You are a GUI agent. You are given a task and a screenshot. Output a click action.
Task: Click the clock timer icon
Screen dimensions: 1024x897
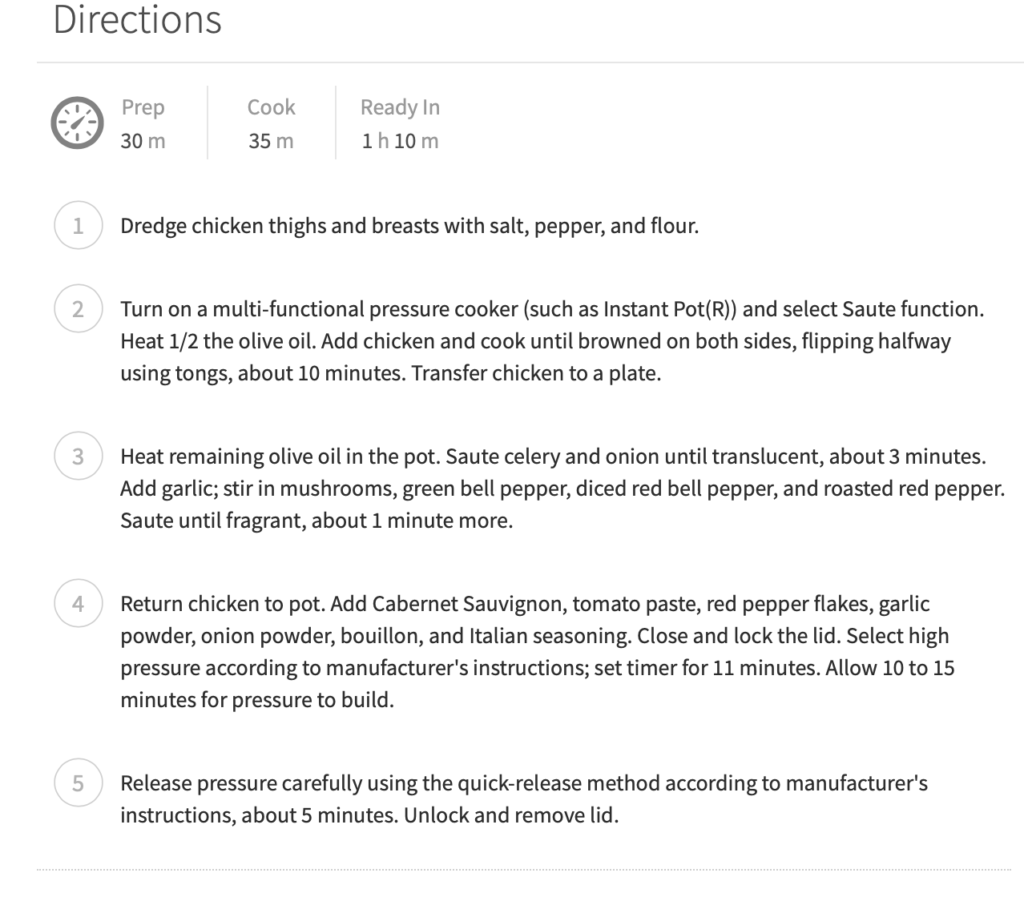[77, 123]
